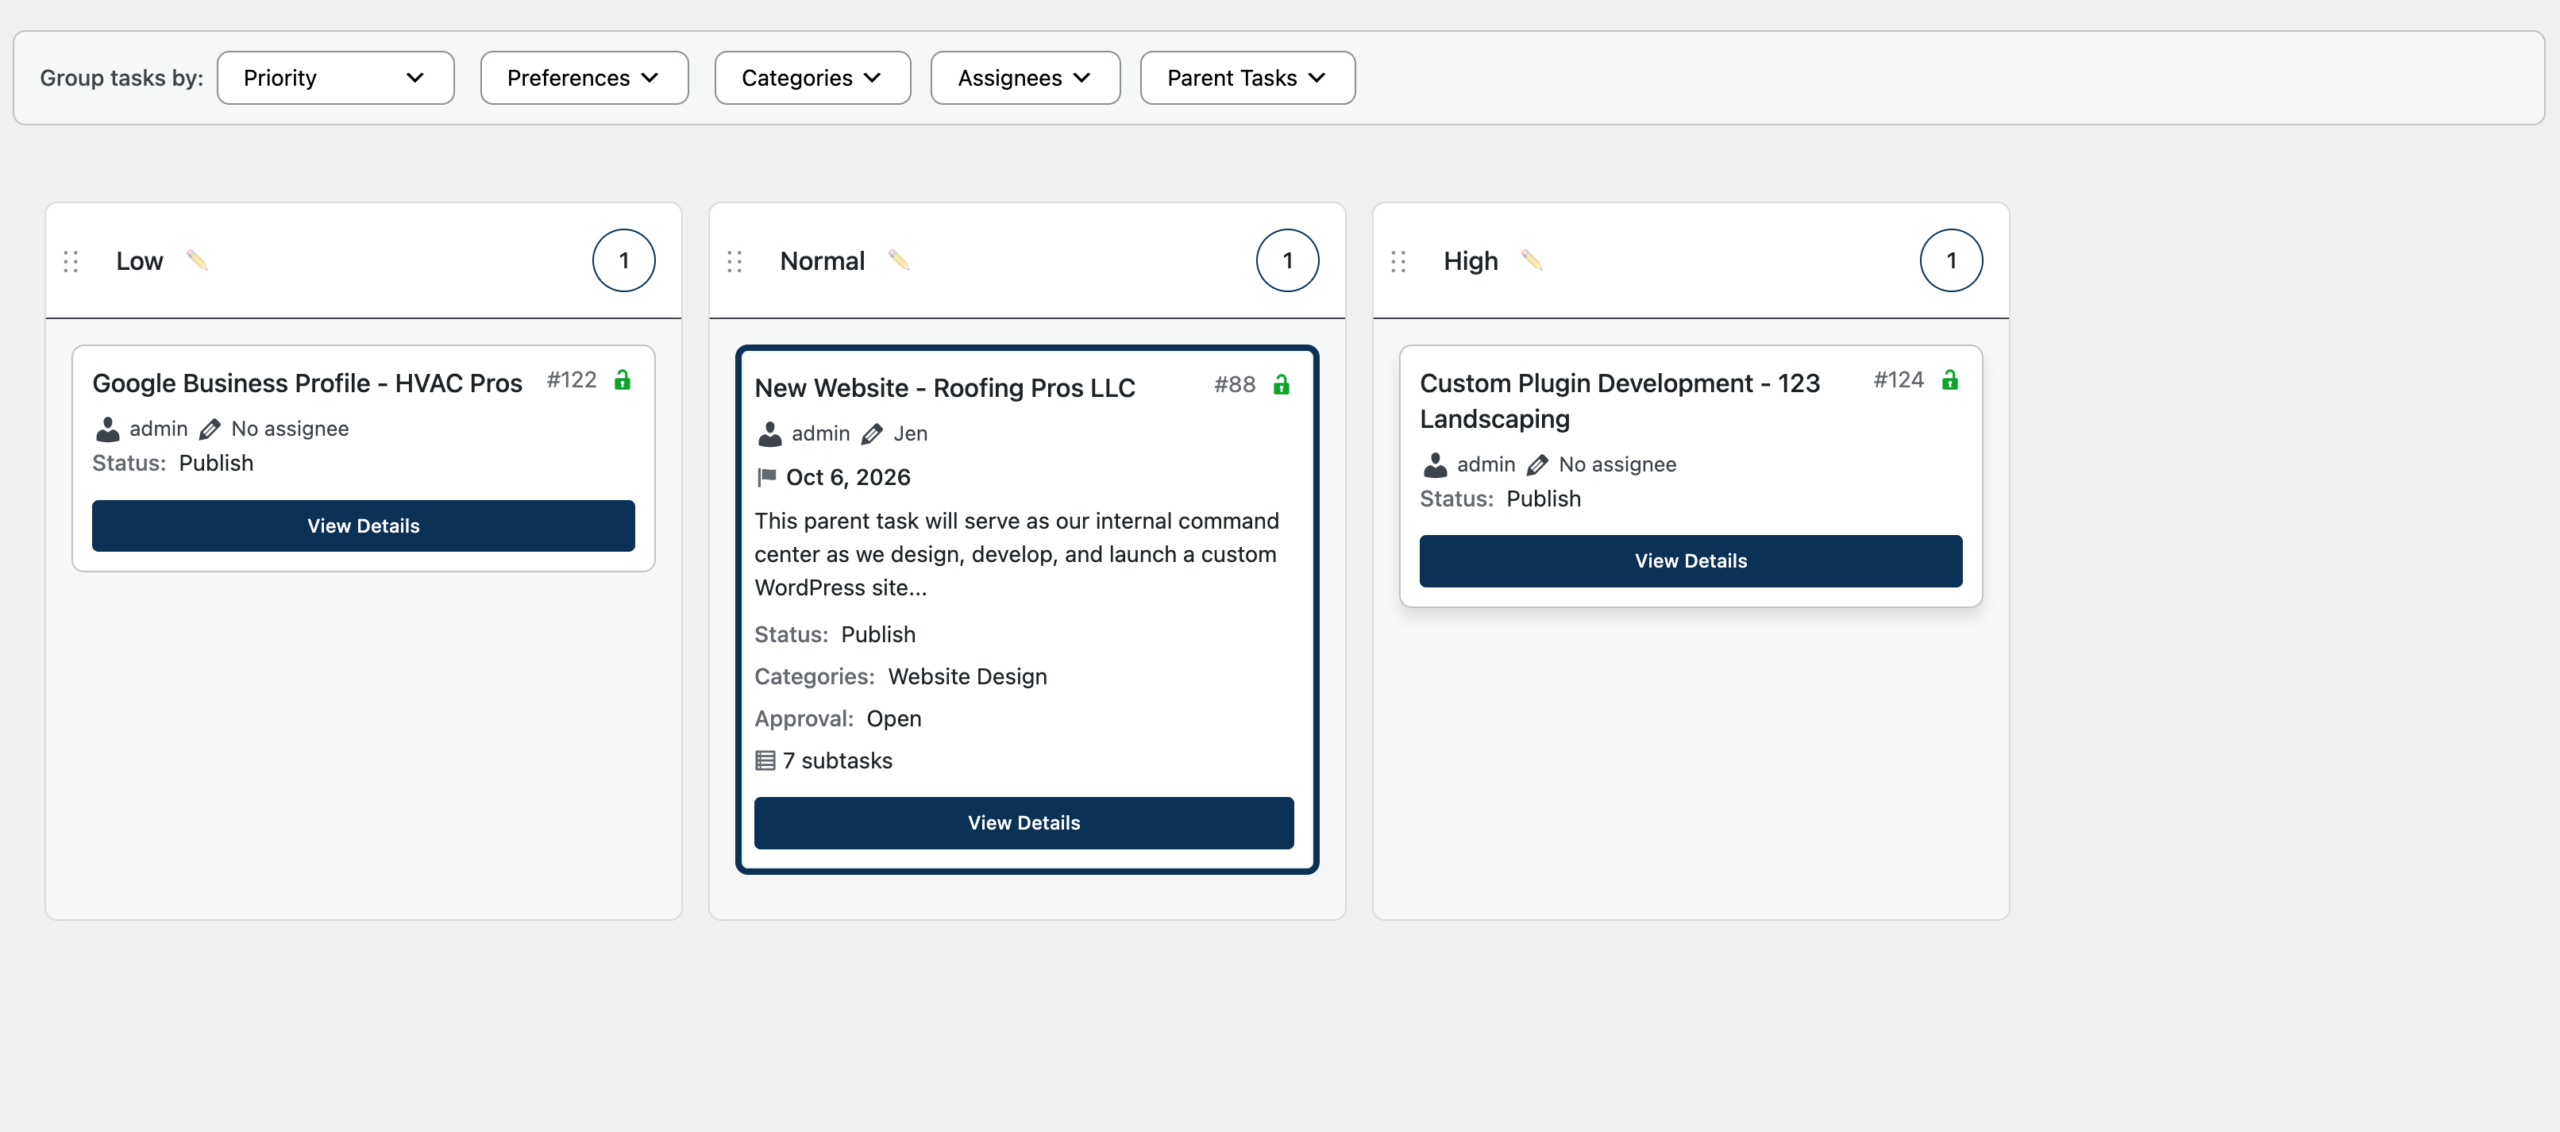
Task: Click the drag handle of High column
Action: point(1398,262)
